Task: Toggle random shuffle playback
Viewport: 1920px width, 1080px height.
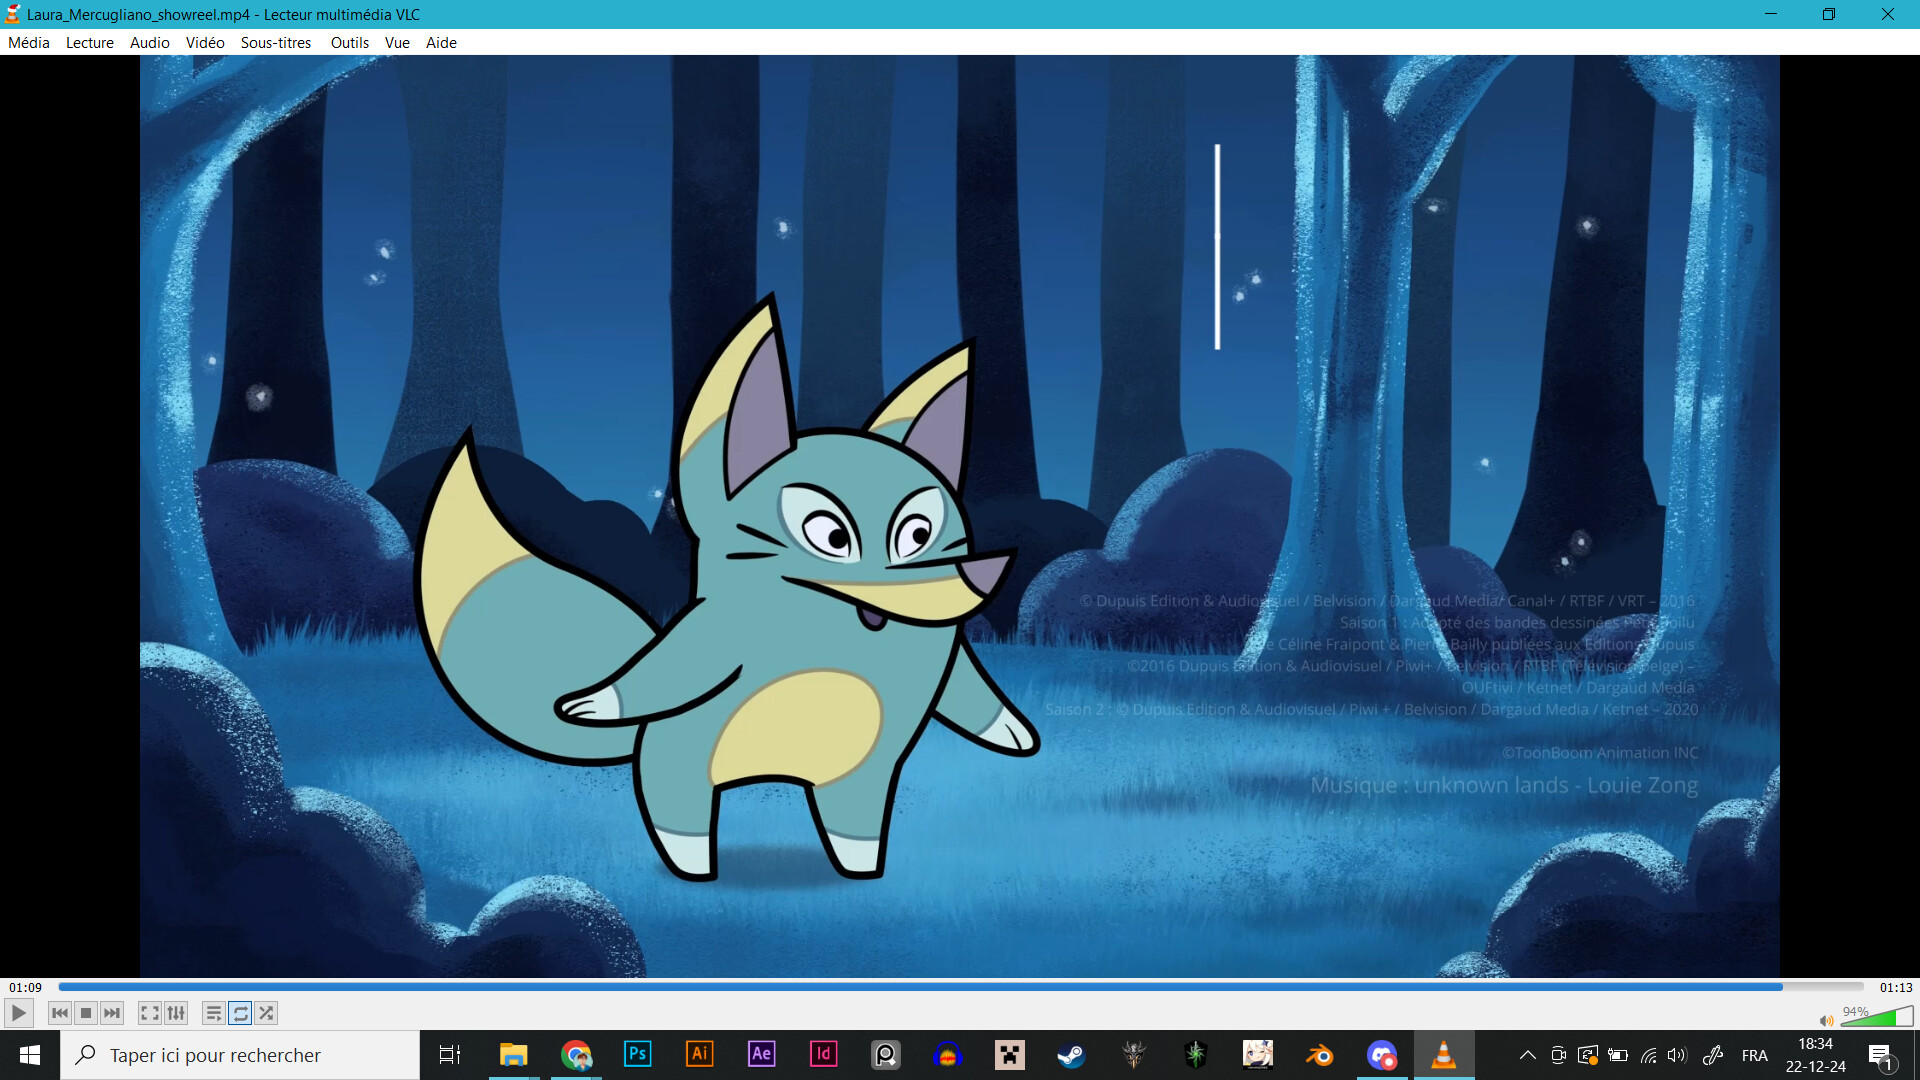Action: (266, 1013)
